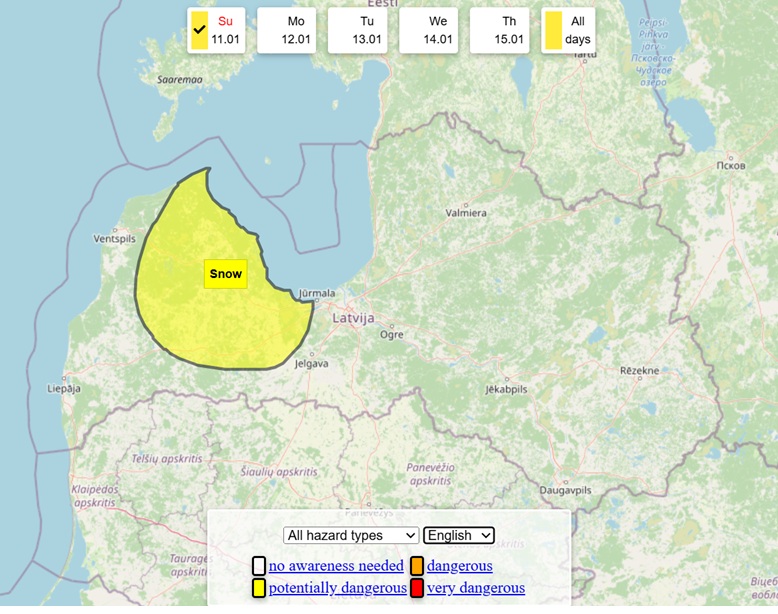Screen dimensions: 778x614
Task: Click the Snow warning label on map
Action: point(225,273)
